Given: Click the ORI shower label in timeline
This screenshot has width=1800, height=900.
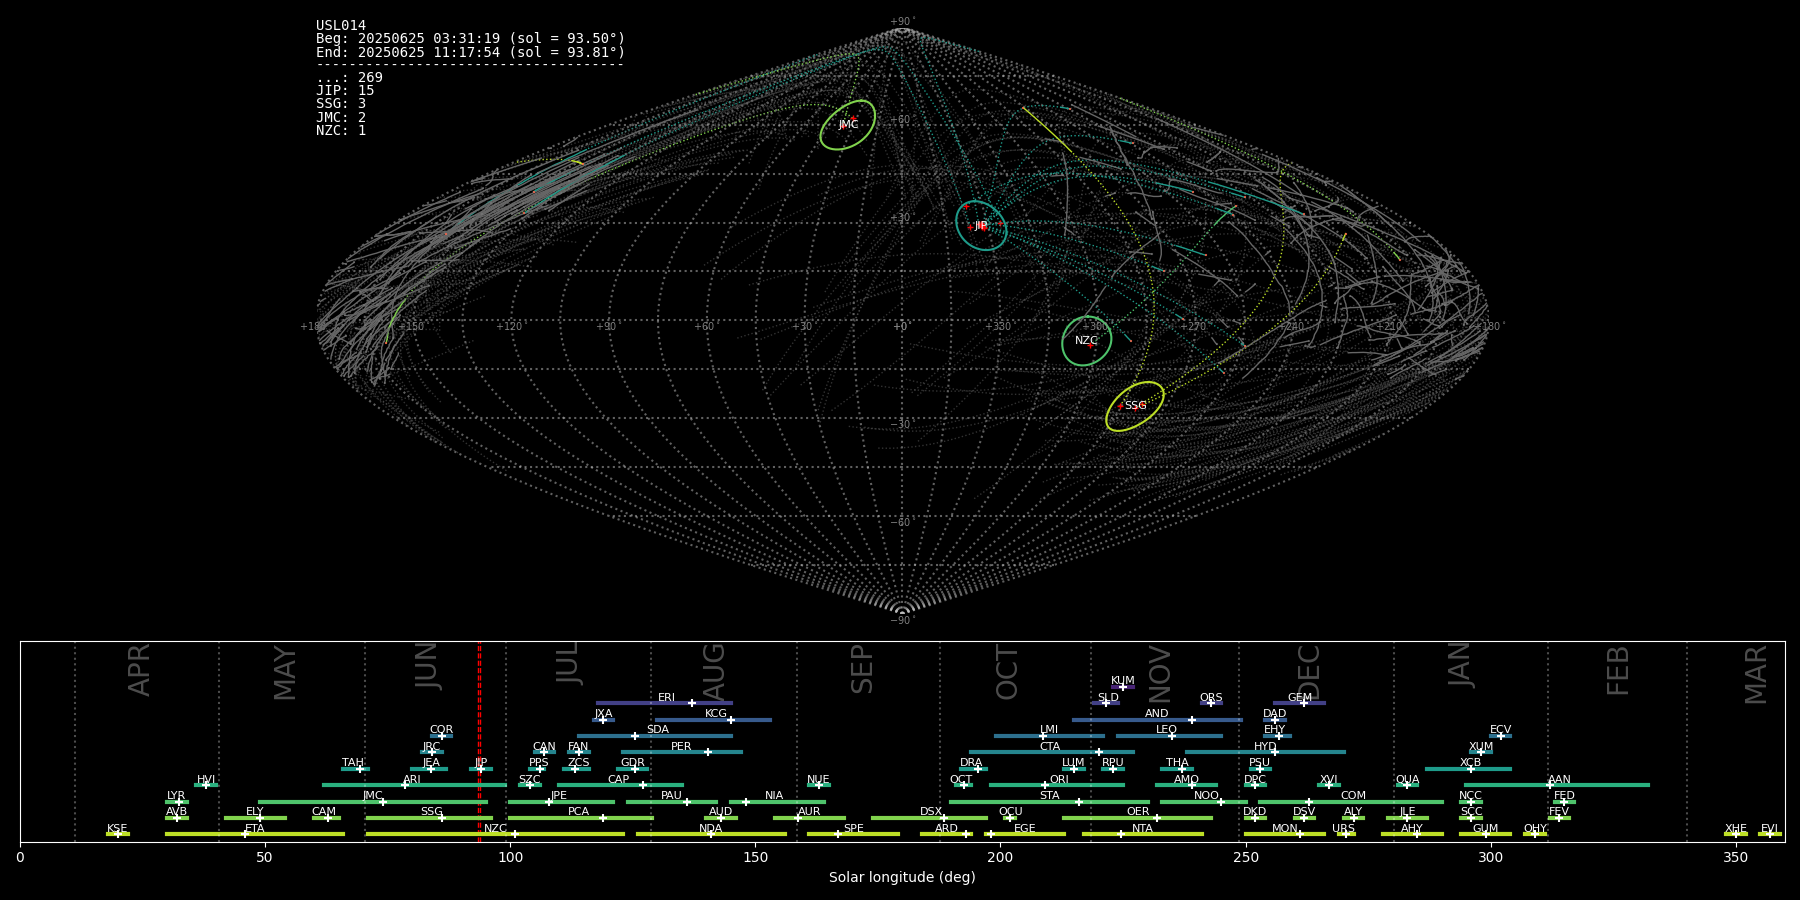Looking at the screenshot, I should pyautogui.click(x=1059, y=780).
